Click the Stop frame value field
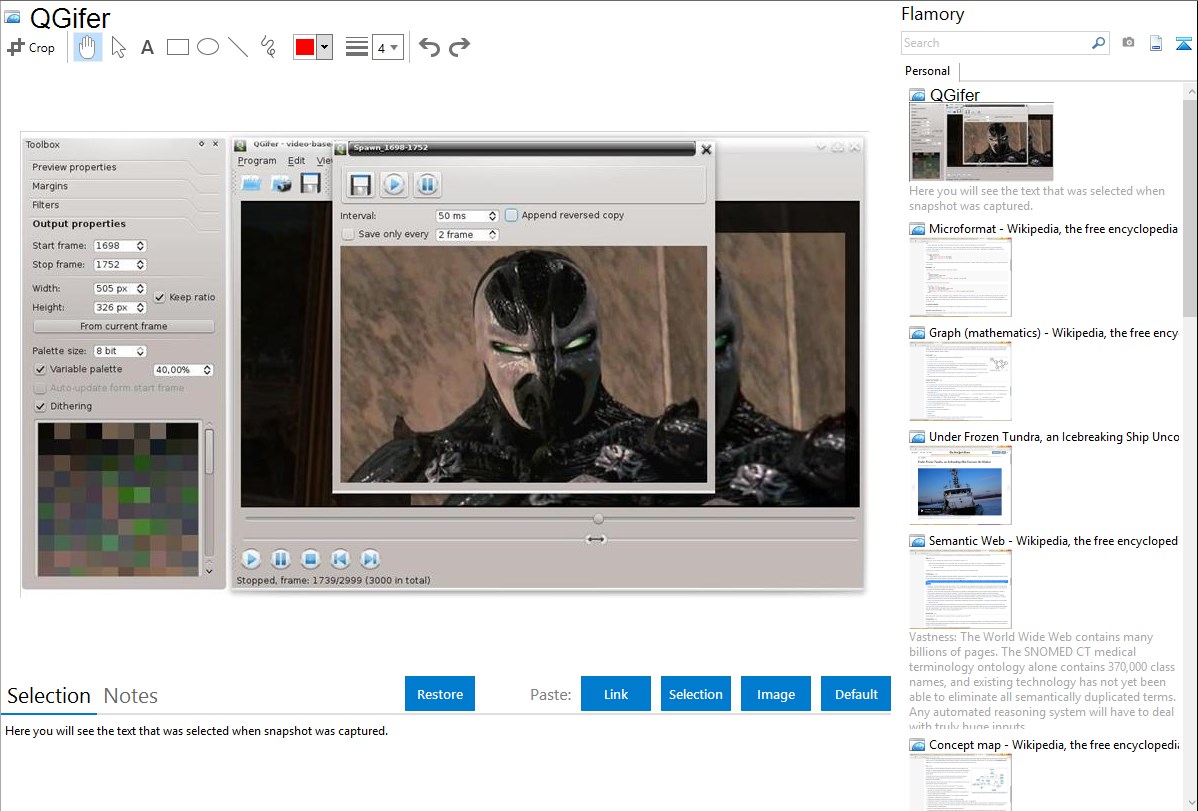 [x=114, y=264]
